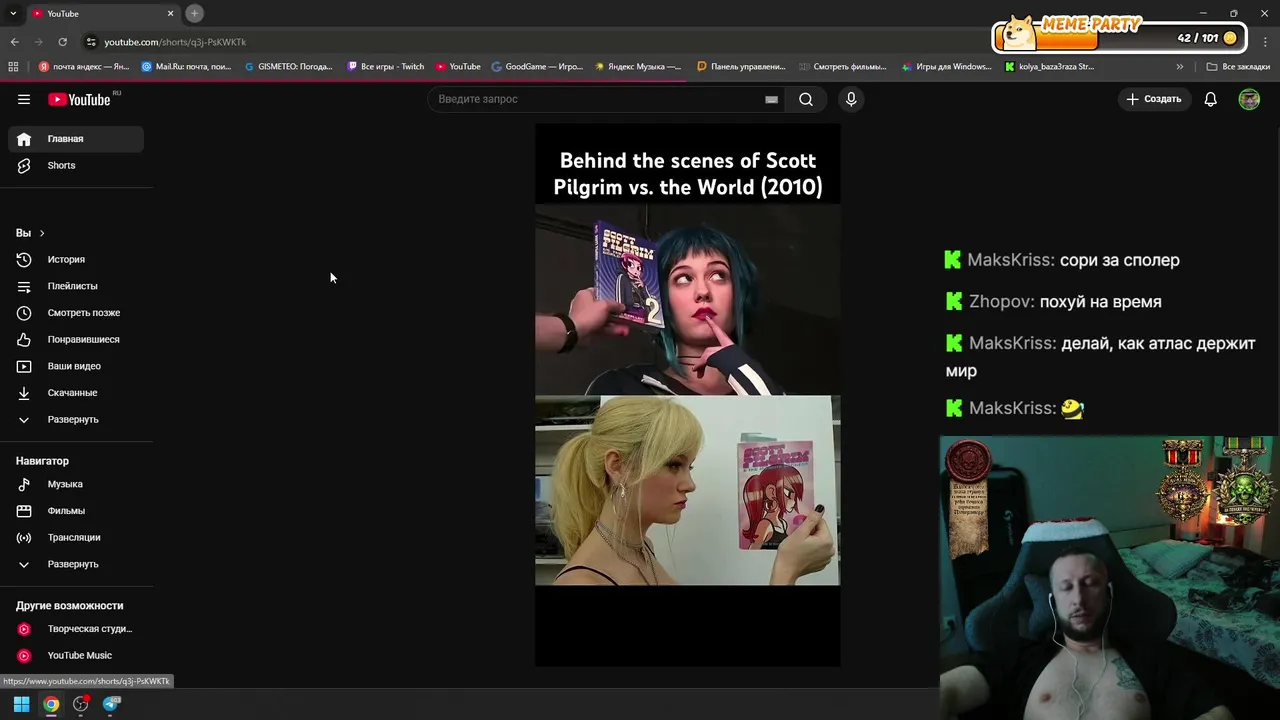Viewport: 1280px width, 720px height.
Task: Open Панель управлени... bookmark
Action: coord(741,67)
